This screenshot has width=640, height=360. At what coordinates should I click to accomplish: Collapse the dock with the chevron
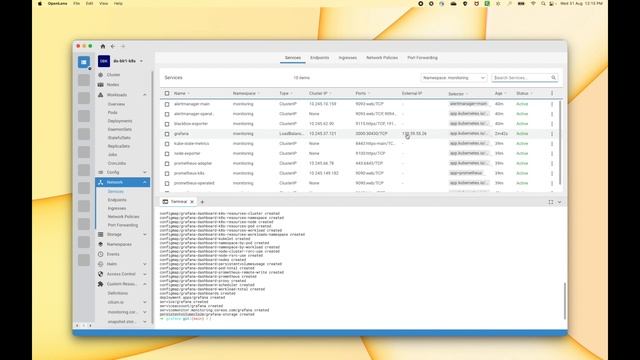tap(559, 202)
